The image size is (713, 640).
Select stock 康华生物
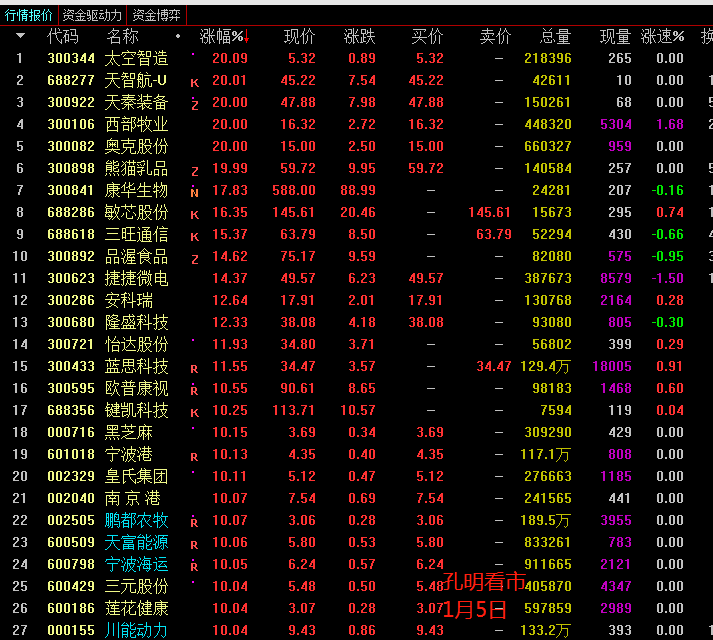(136, 190)
